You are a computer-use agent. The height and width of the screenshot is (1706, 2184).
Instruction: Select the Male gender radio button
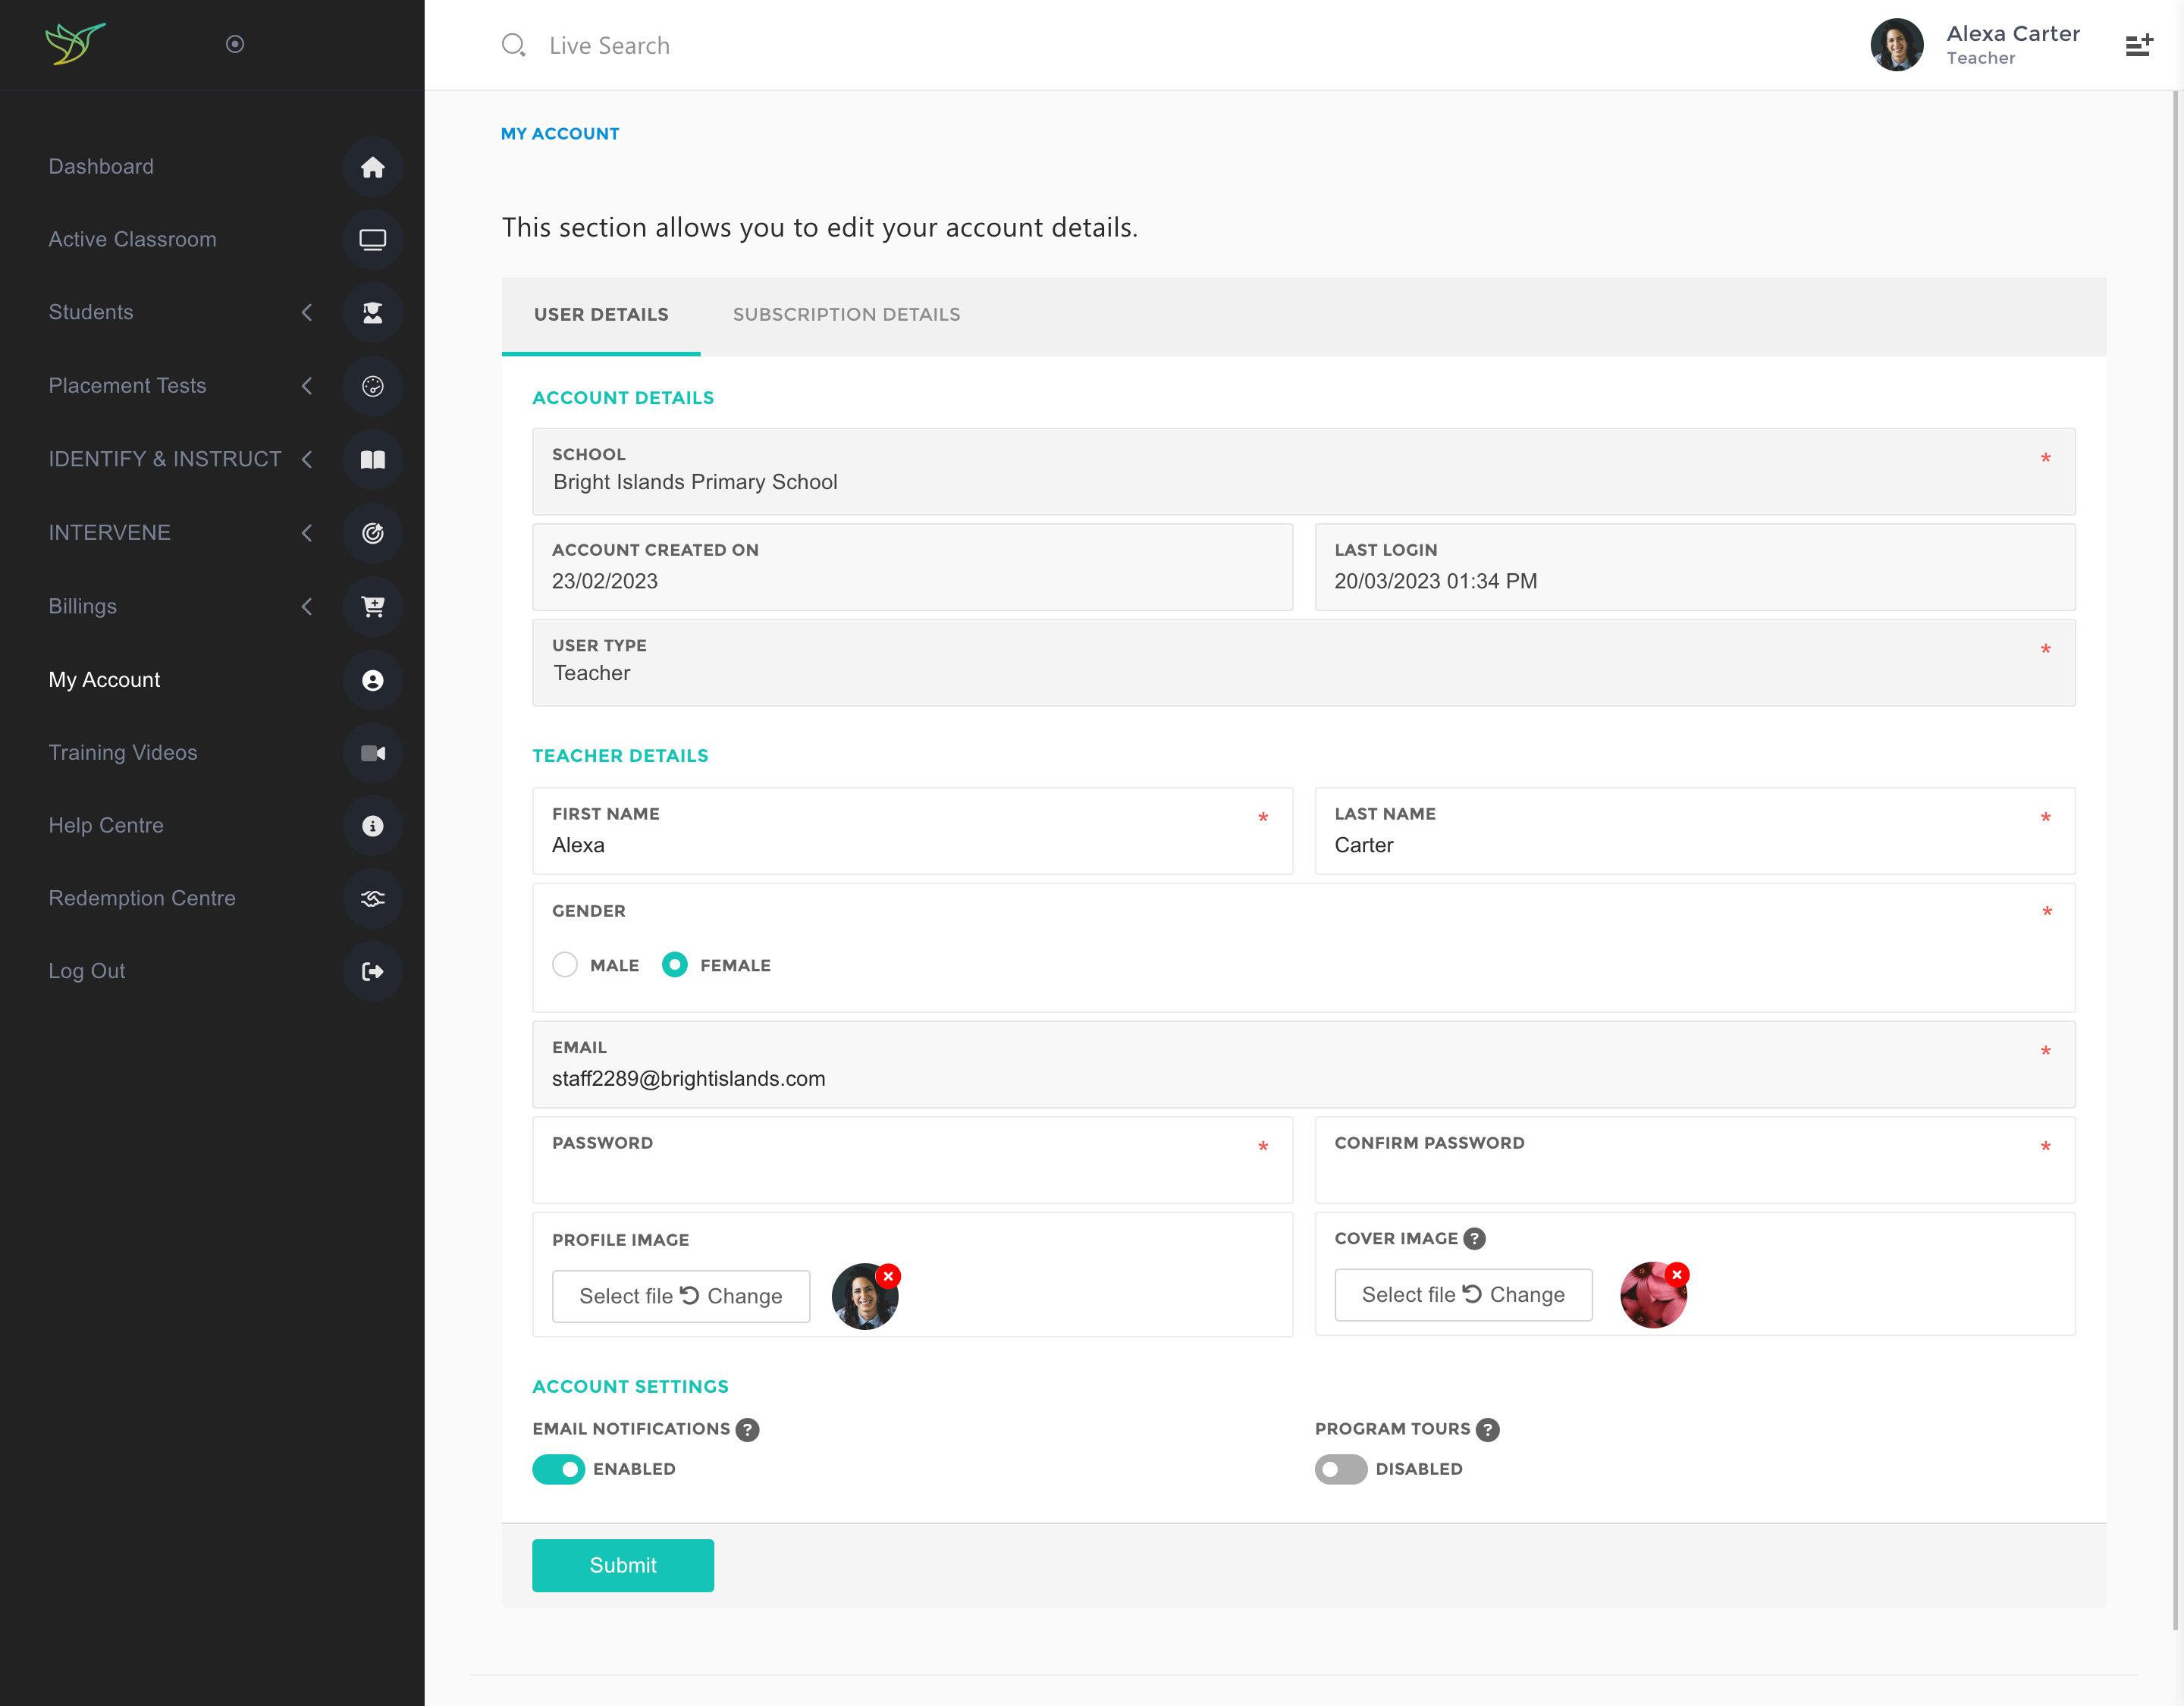pos(565,965)
